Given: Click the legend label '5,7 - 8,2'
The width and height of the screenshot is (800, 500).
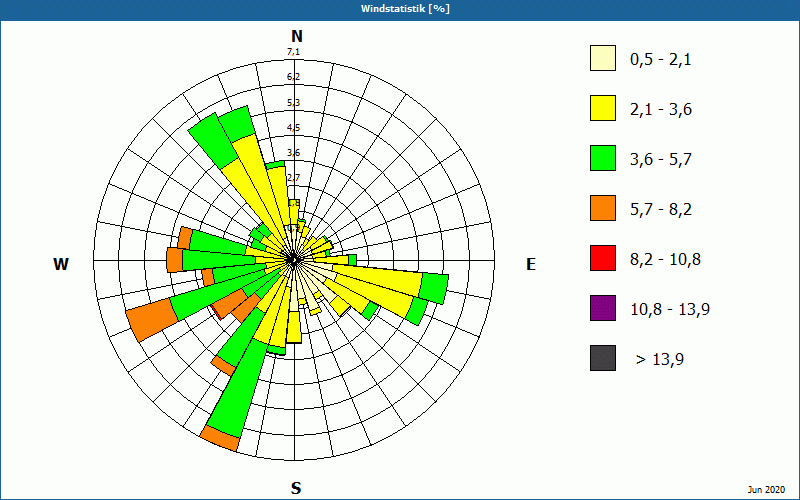Looking at the screenshot, I should tap(661, 210).
